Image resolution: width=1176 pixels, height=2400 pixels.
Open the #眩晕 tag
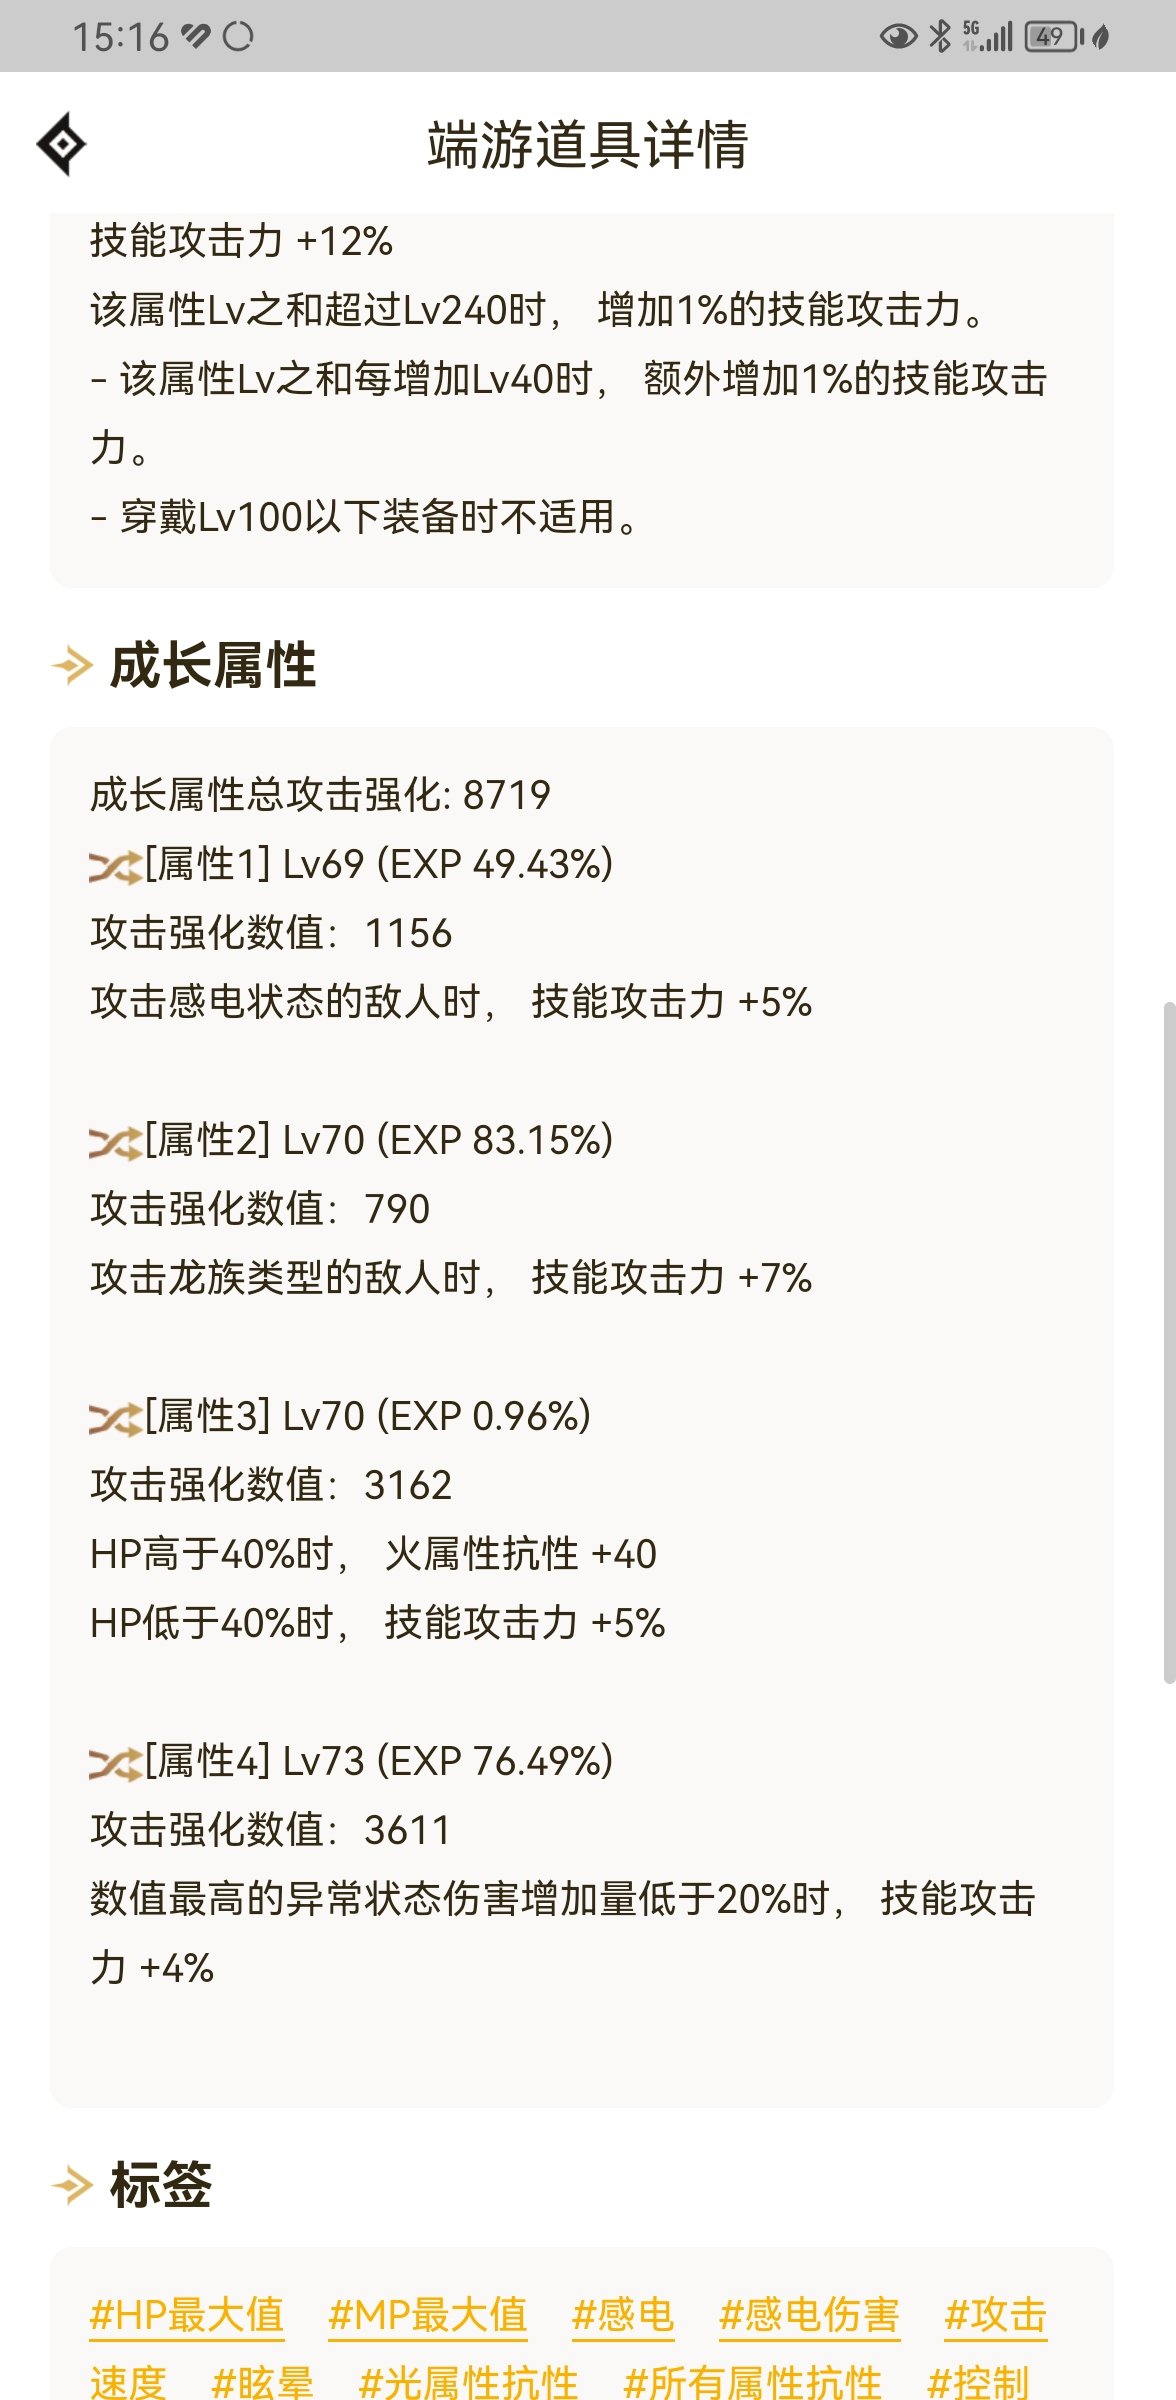click(x=263, y=2383)
